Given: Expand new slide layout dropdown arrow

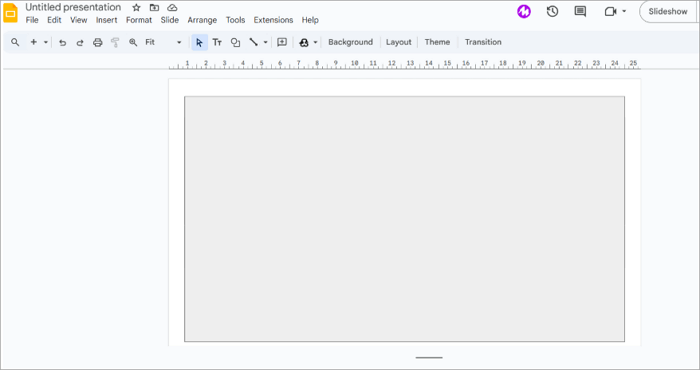Looking at the screenshot, I should tap(46, 42).
